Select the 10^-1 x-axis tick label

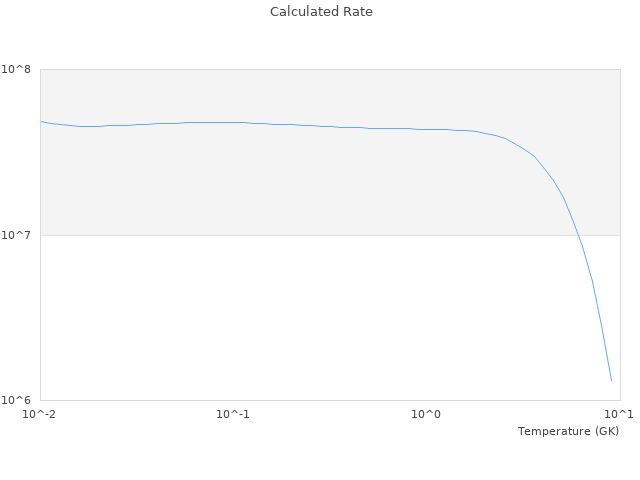point(233,414)
